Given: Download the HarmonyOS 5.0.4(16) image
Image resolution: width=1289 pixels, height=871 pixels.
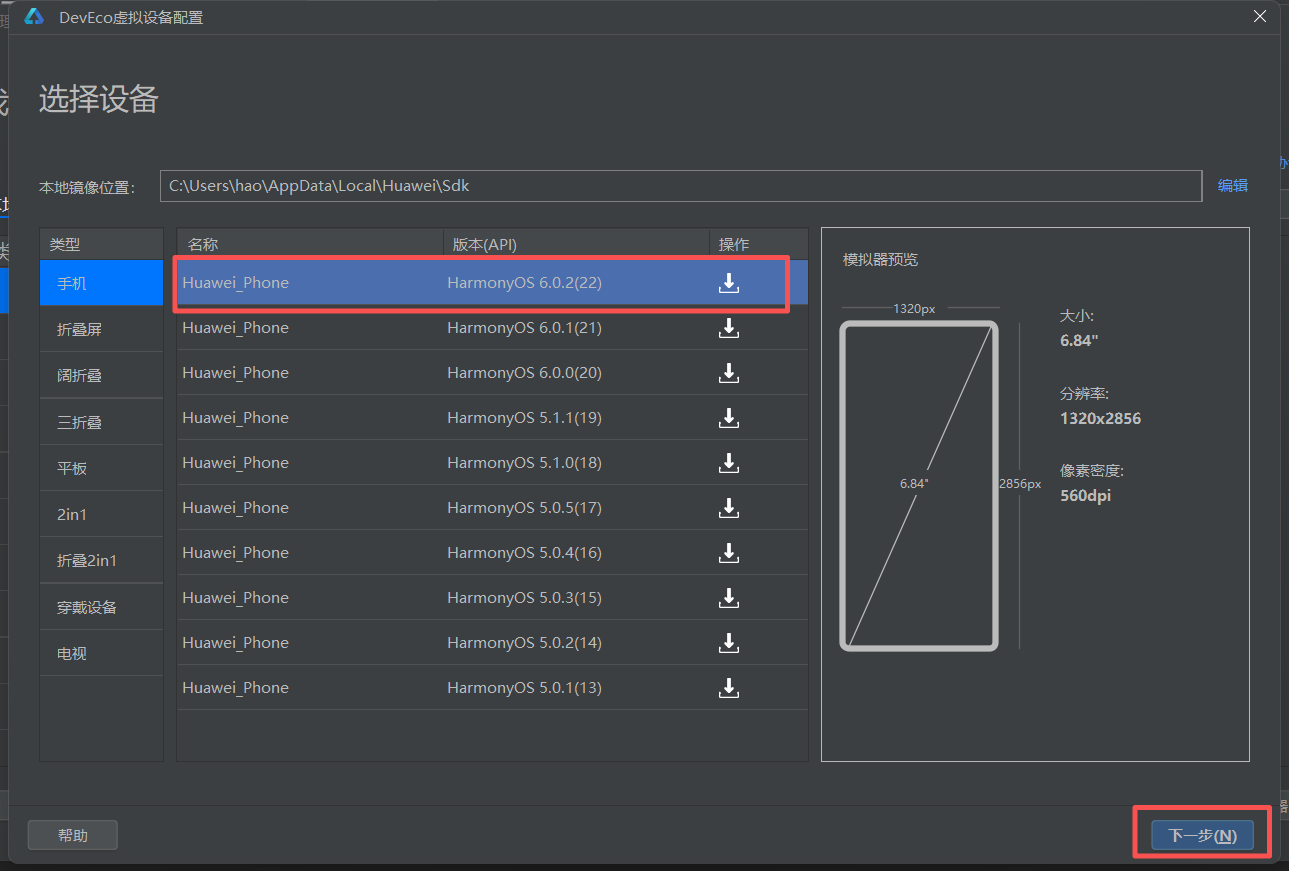Looking at the screenshot, I should pos(729,553).
